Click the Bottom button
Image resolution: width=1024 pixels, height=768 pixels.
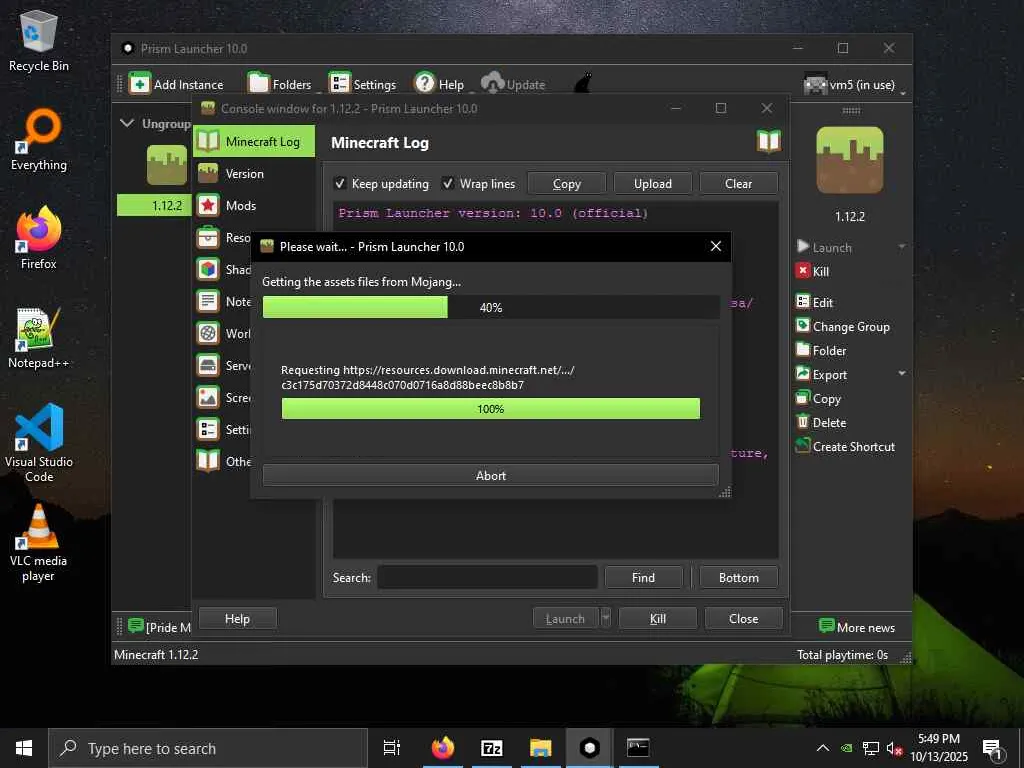[739, 577]
